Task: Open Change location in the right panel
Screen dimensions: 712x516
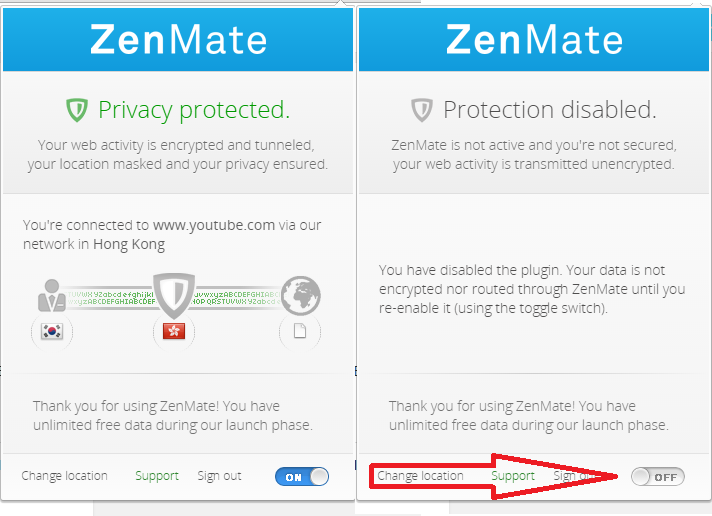Action: tap(420, 476)
